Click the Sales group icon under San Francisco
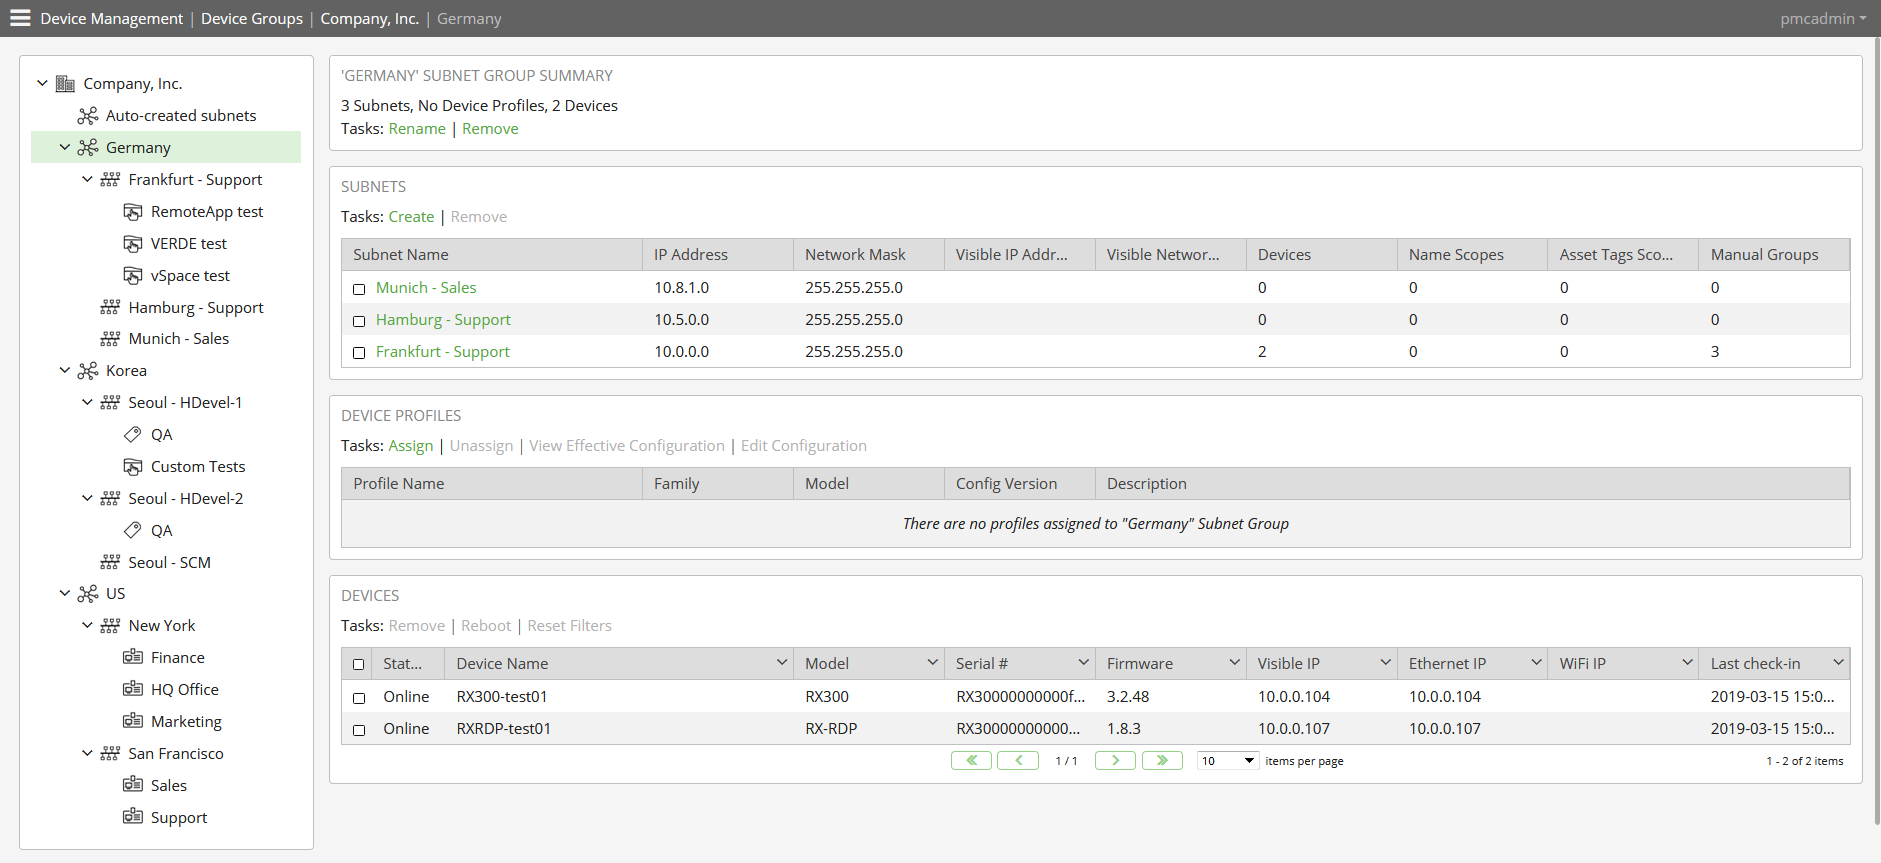1881x863 pixels. point(133,785)
